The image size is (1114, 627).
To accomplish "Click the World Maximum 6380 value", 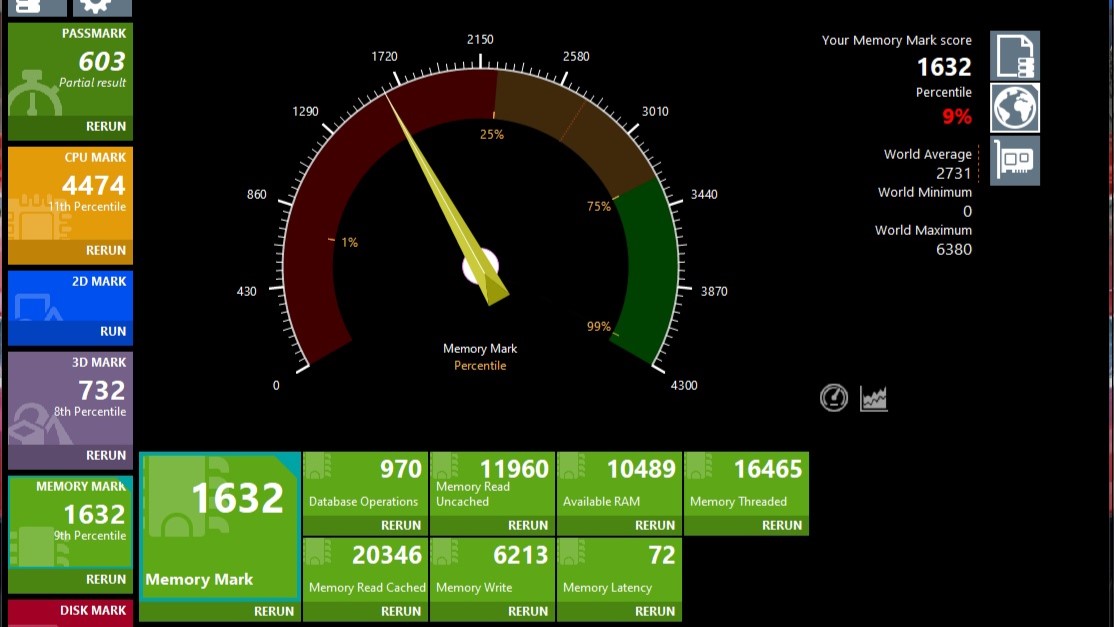I will point(953,249).
